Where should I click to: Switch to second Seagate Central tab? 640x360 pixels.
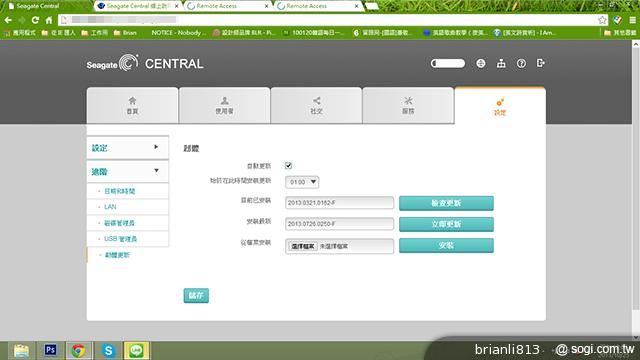click(x=139, y=6)
